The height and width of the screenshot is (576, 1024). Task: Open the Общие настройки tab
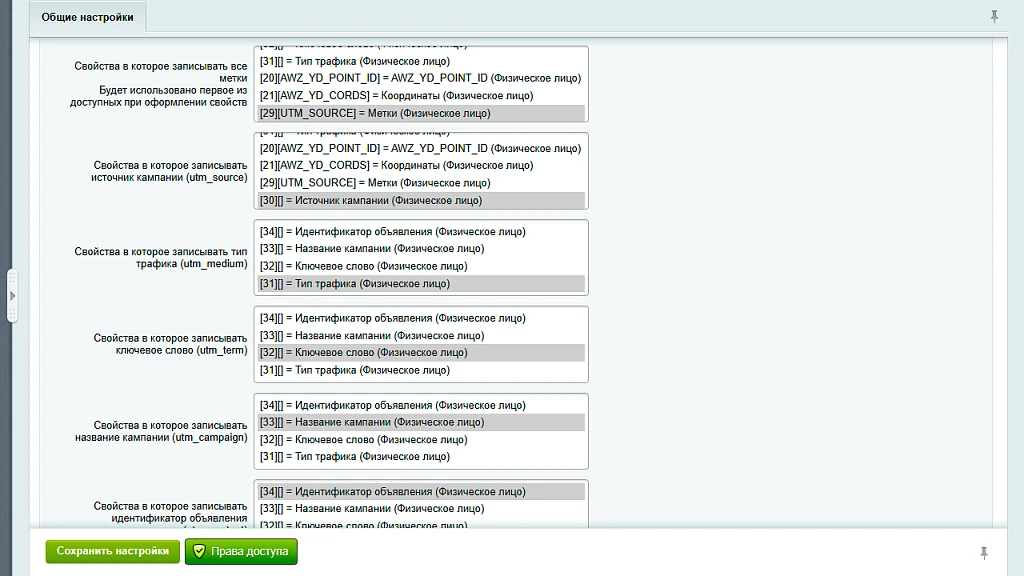[x=88, y=17]
